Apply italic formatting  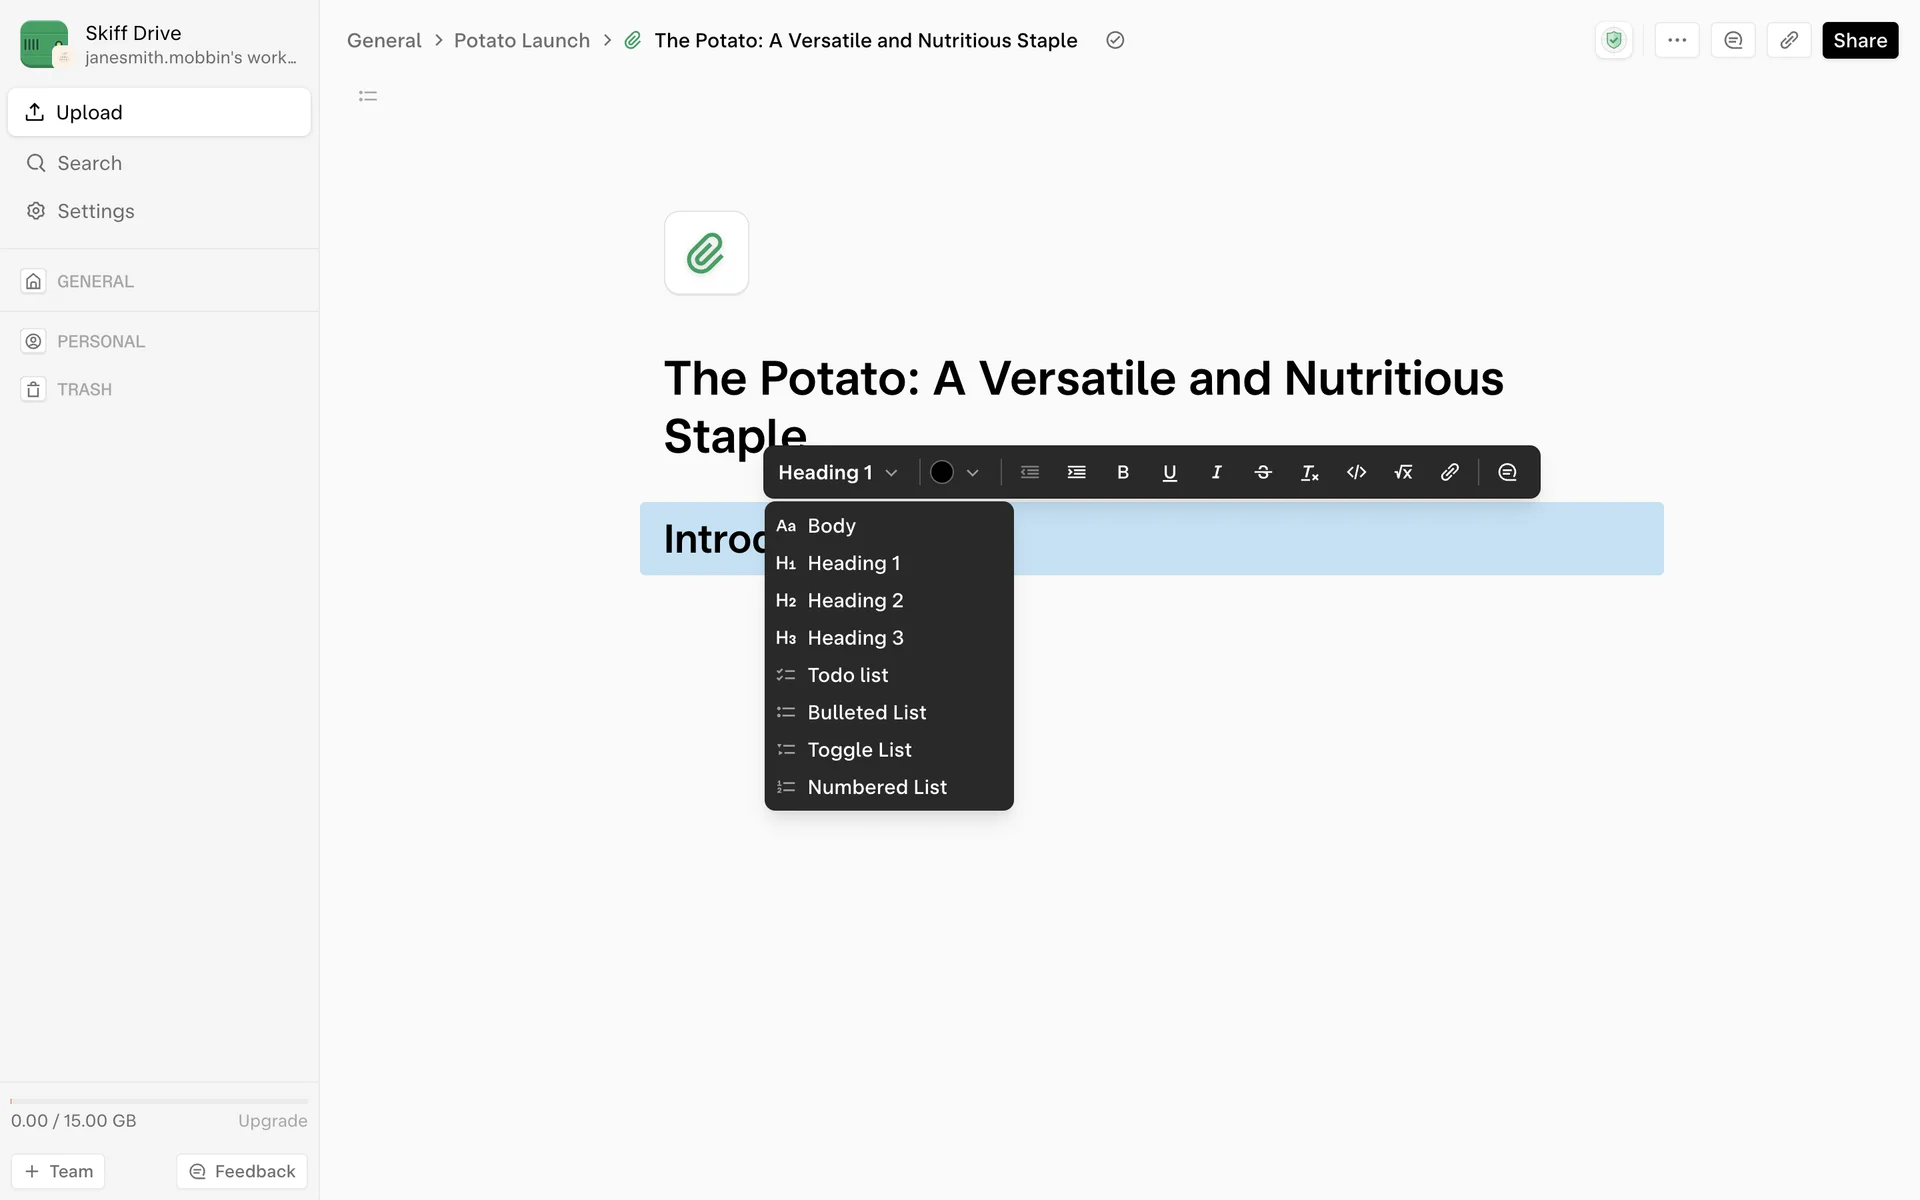pyautogui.click(x=1216, y=472)
